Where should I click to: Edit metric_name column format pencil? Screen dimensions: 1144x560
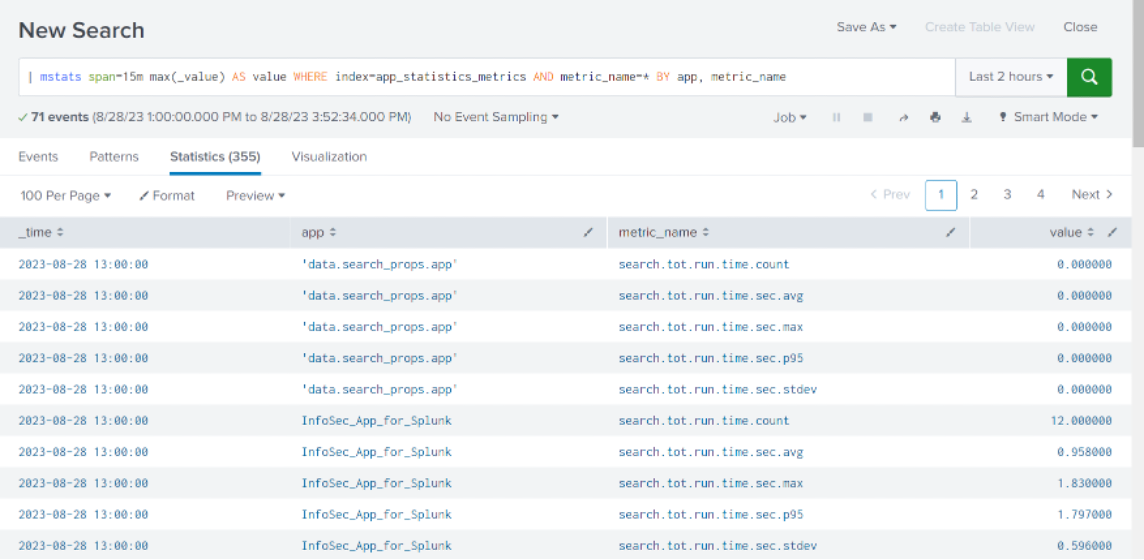pos(951,233)
